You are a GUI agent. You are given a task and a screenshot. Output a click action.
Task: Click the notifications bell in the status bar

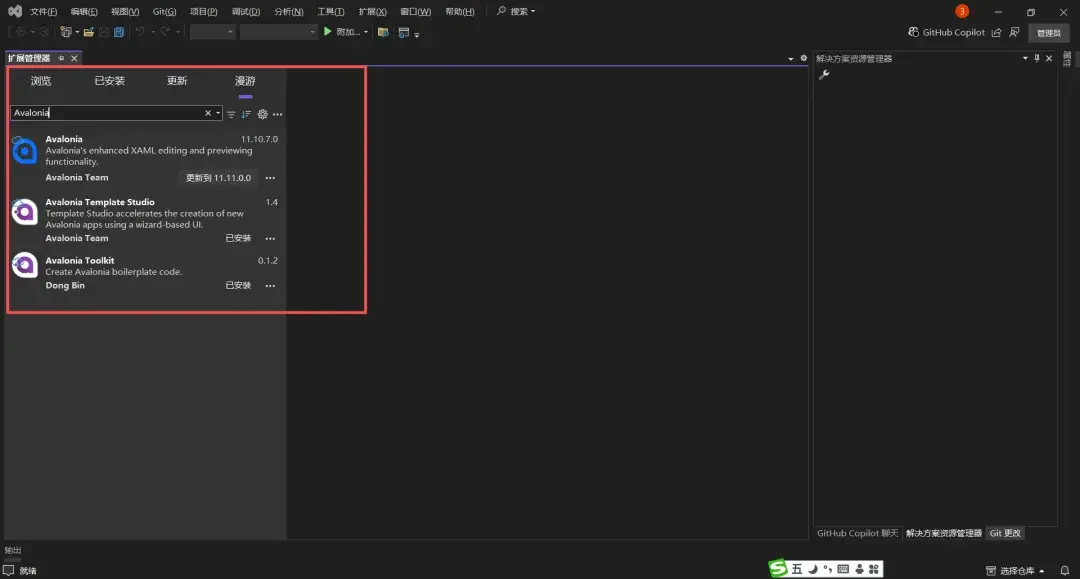click(x=1063, y=568)
